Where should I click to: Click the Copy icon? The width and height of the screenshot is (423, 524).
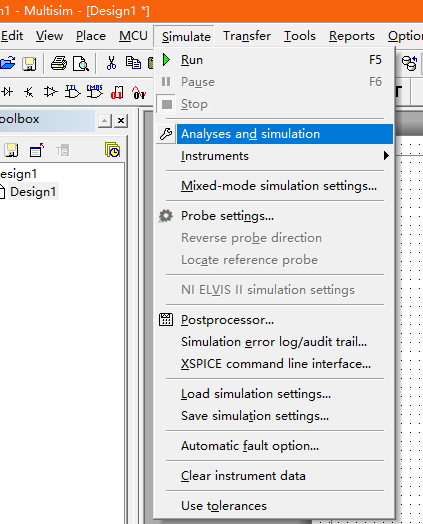pos(133,62)
